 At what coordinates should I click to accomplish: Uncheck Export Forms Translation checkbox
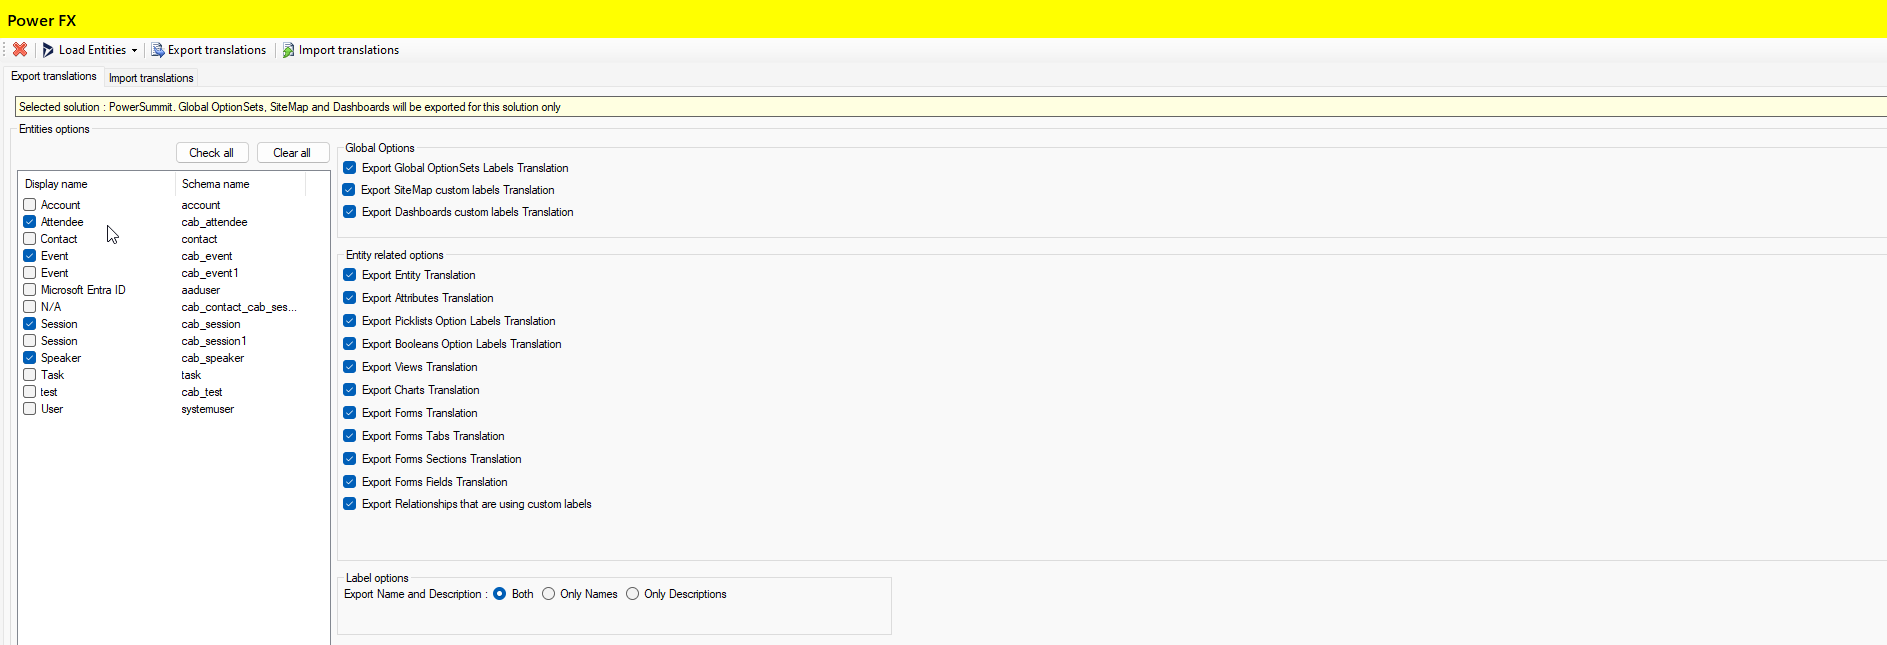(x=350, y=413)
